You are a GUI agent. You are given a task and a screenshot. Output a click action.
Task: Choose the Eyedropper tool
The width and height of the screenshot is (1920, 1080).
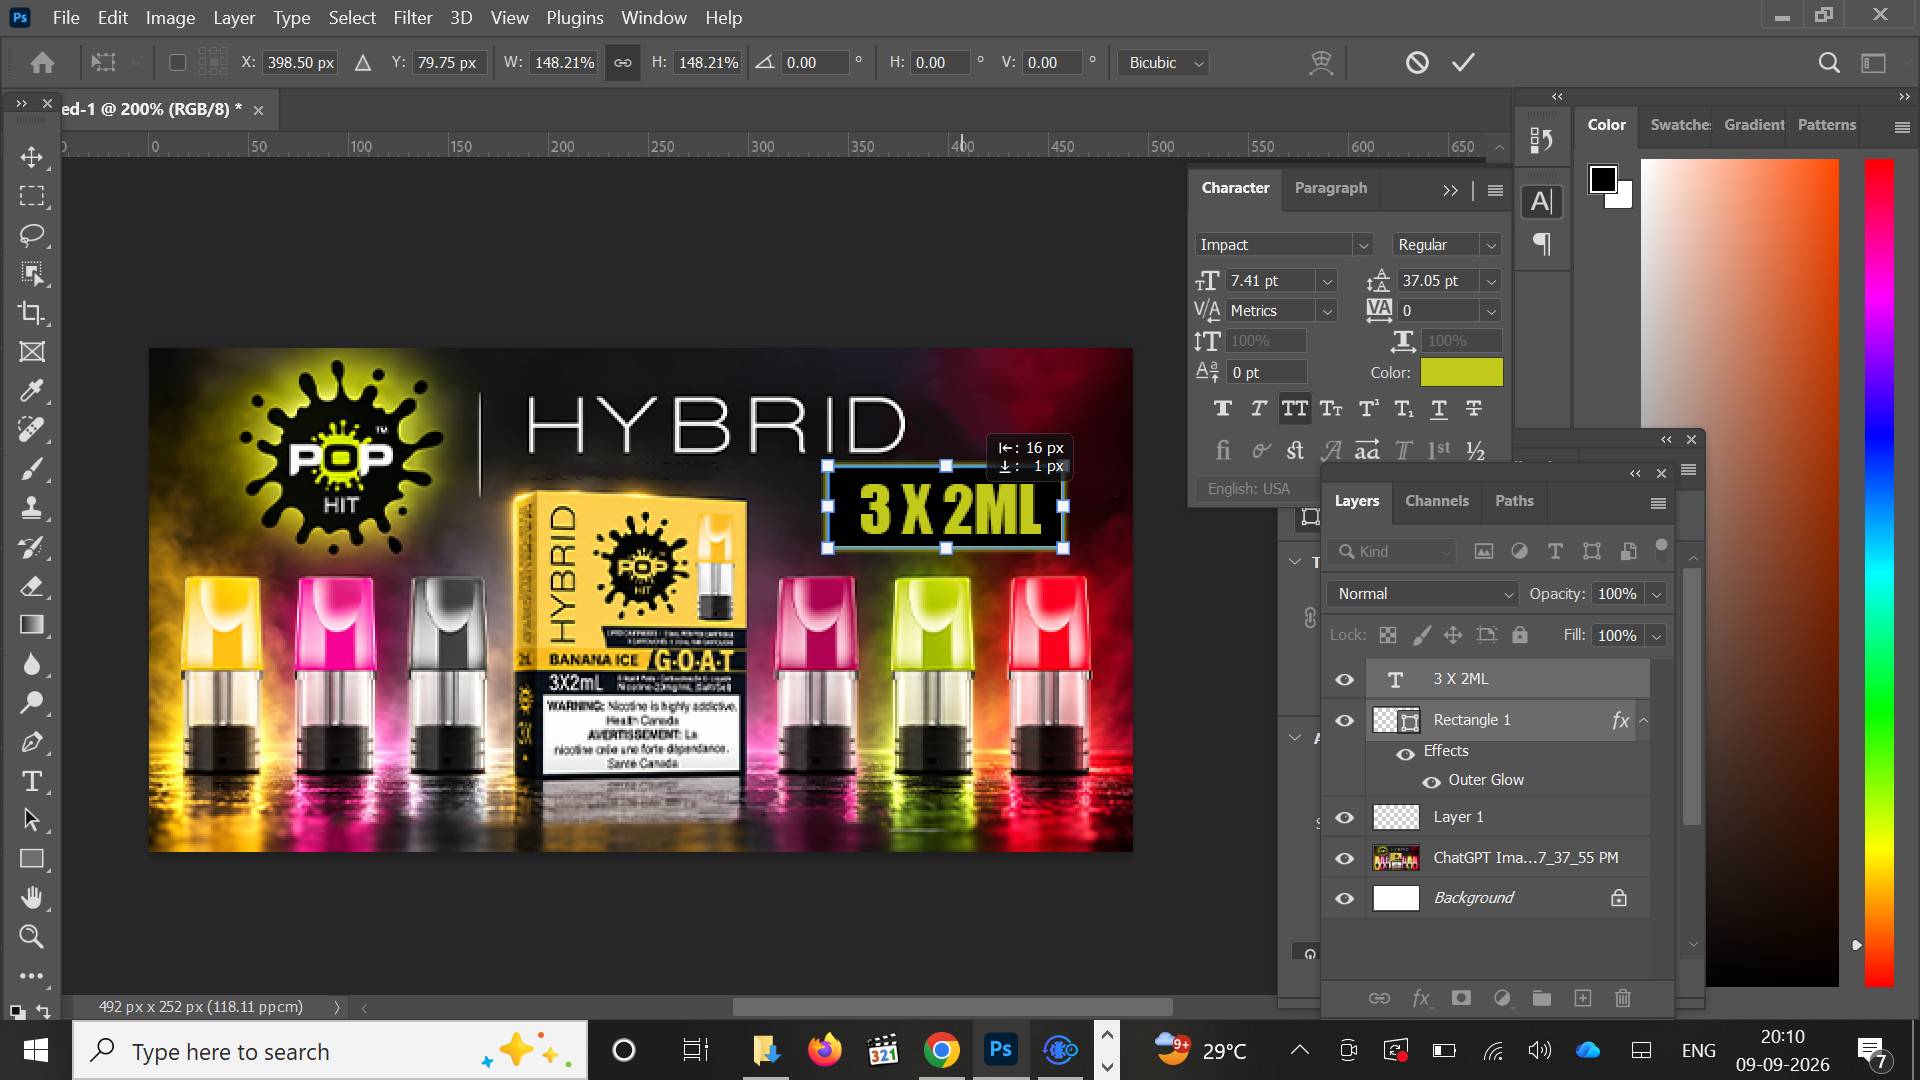point(32,391)
